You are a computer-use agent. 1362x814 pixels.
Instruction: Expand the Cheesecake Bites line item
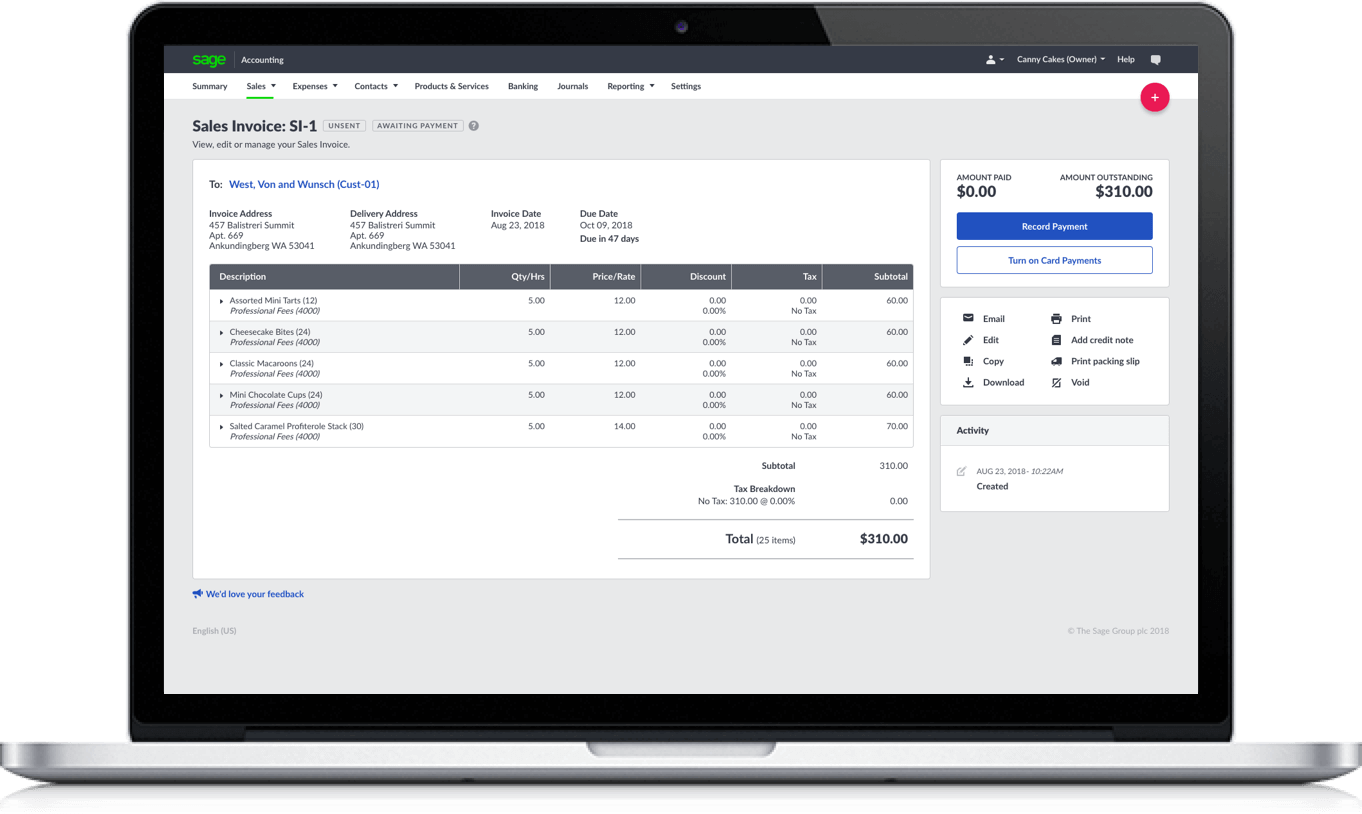click(222, 332)
